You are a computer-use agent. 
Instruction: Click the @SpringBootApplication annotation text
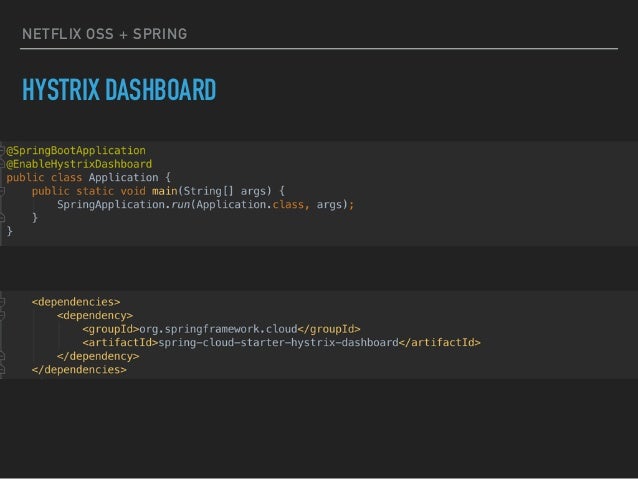coord(76,151)
